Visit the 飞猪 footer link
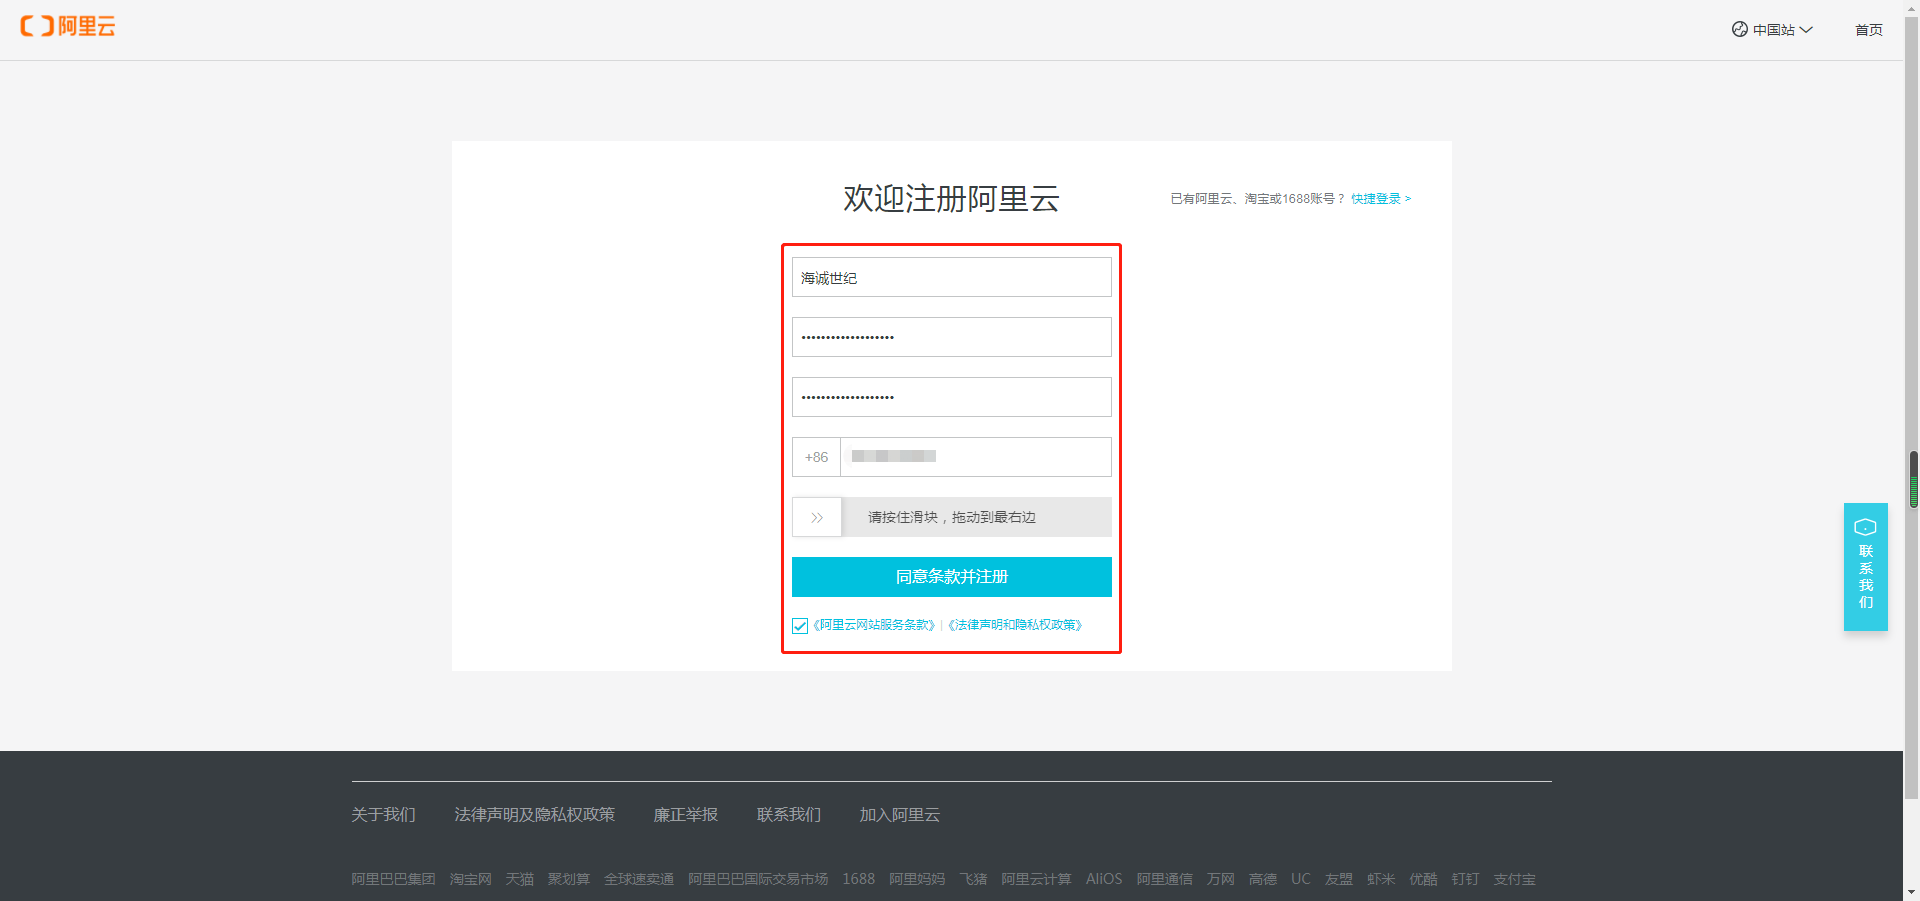Viewport: 1920px width, 901px height. [x=973, y=879]
